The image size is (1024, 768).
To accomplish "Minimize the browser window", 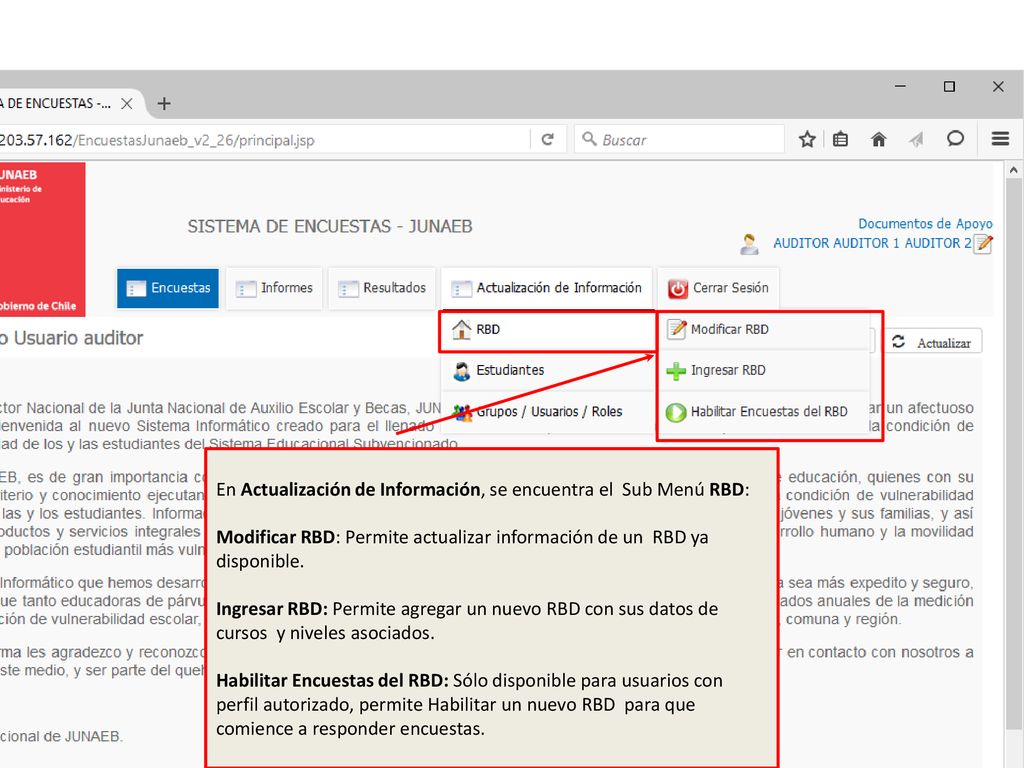I will [x=900, y=86].
